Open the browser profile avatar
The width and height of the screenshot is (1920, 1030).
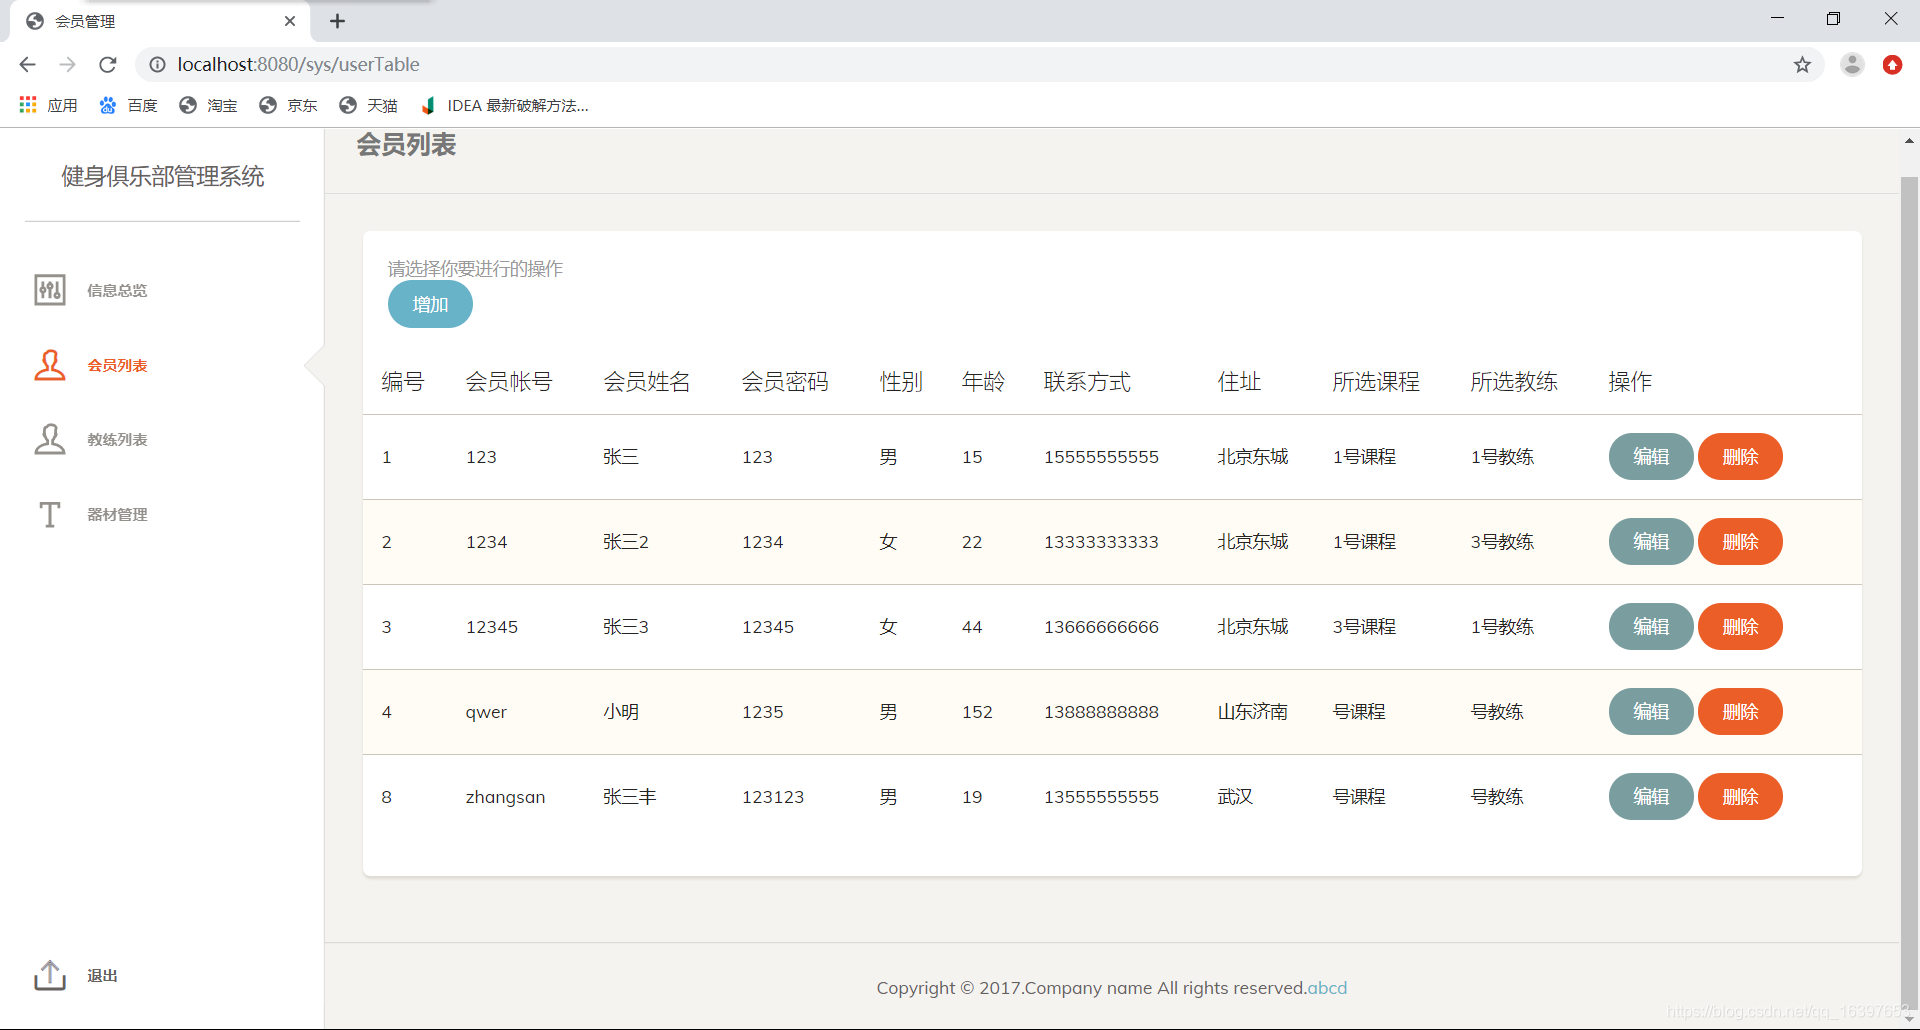(x=1852, y=65)
